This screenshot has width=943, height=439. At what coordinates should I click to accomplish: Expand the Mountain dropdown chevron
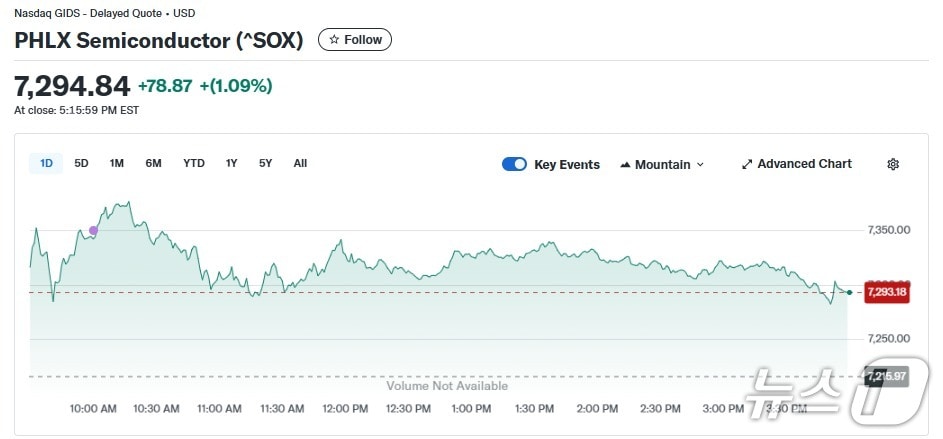[700, 165]
